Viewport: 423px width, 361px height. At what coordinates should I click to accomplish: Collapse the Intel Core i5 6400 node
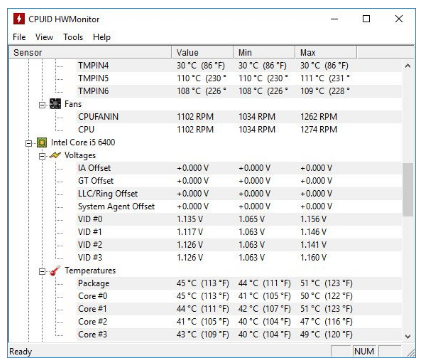(29, 143)
